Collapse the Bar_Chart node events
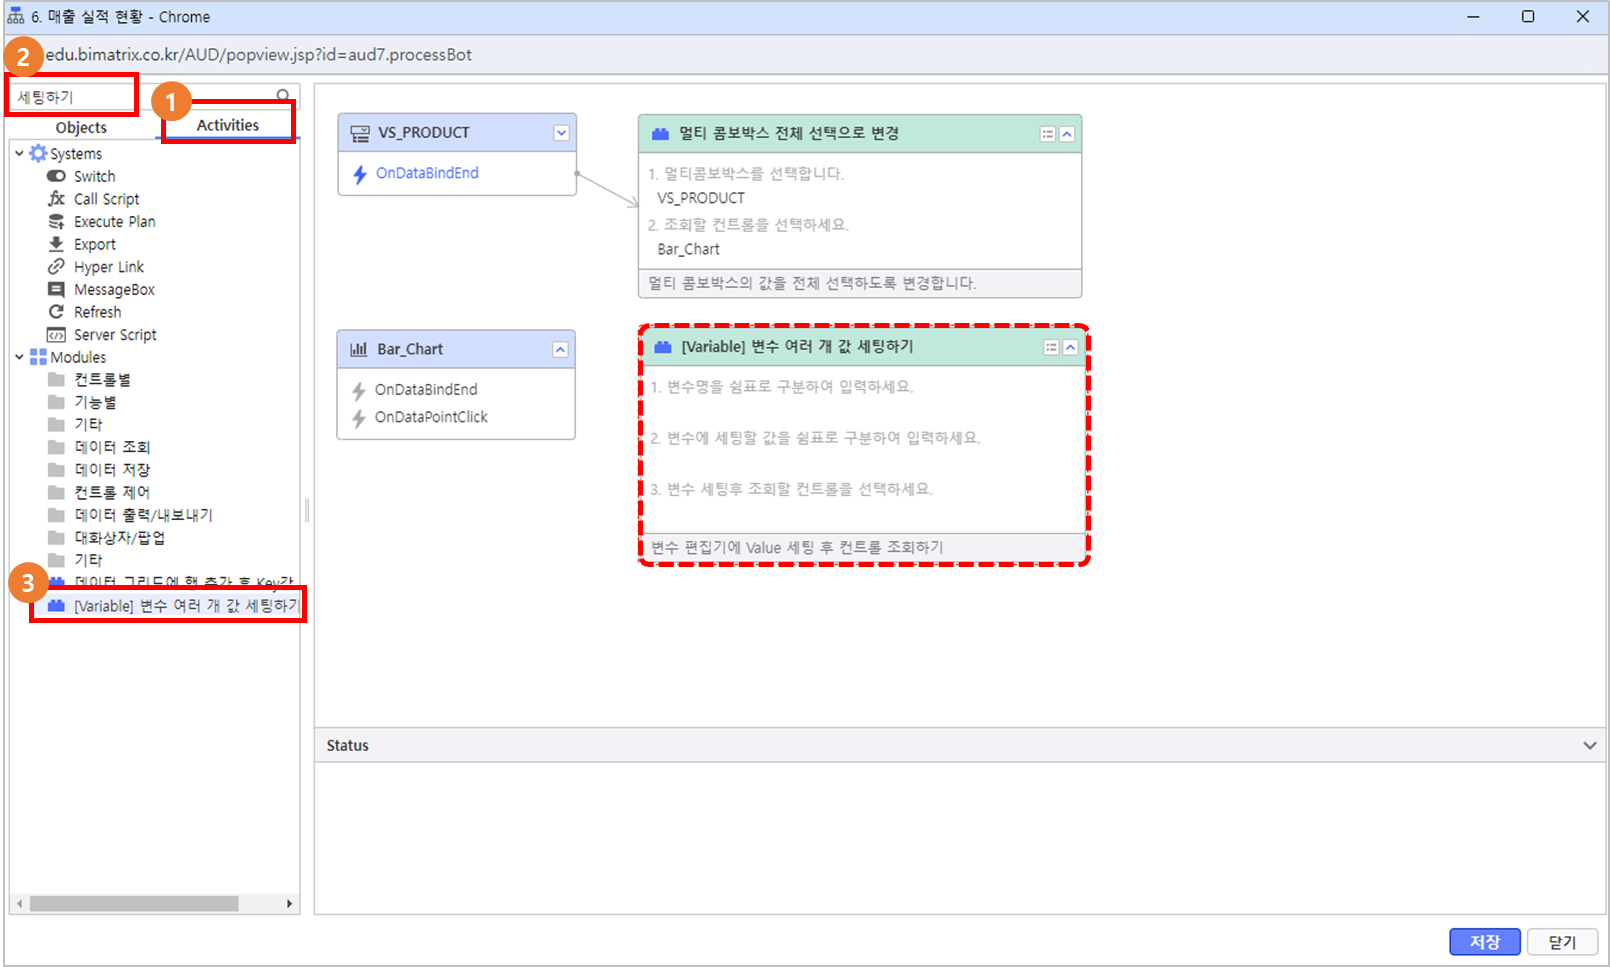Screen dimensions: 1610x967 click(560, 349)
